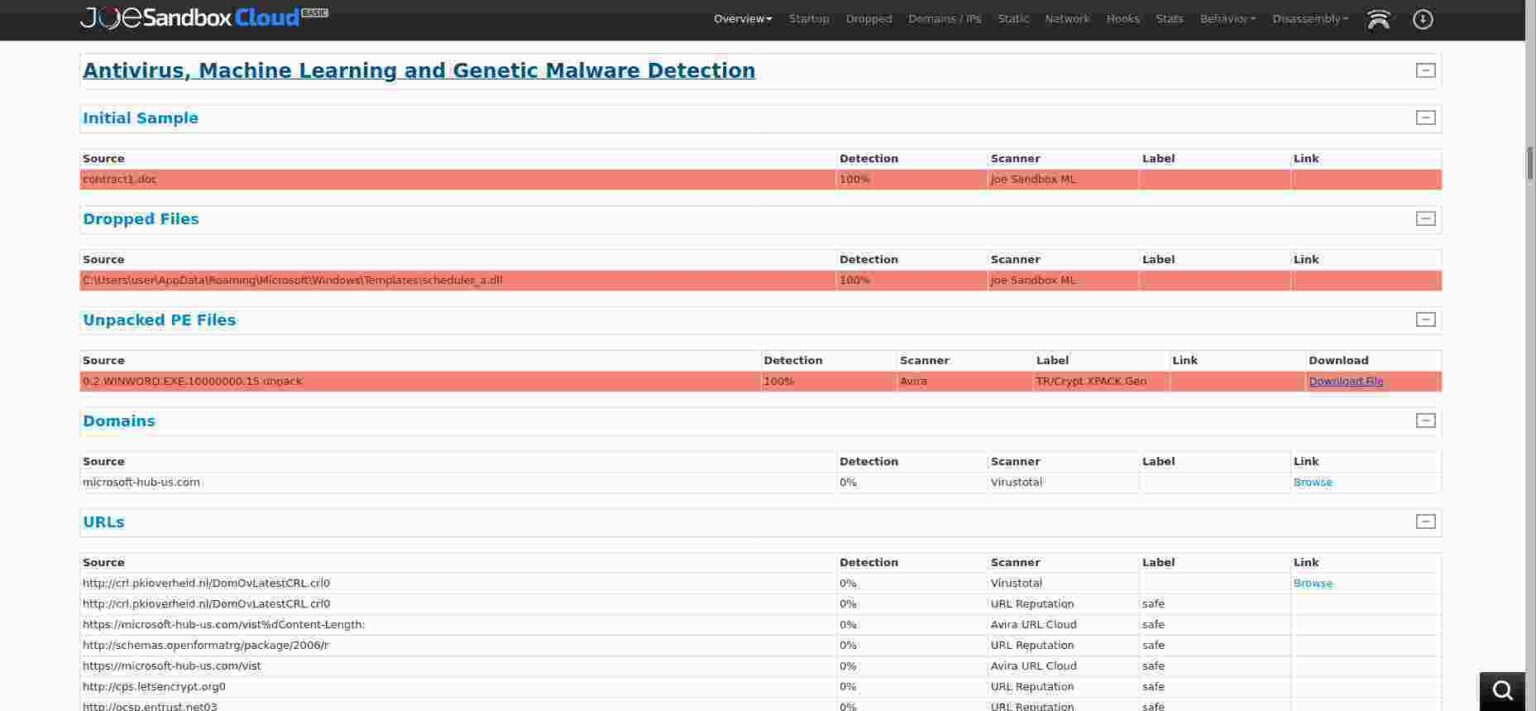The width and height of the screenshot is (1536, 711).
Task: Collapse the Antivirus Malware Detection main section
Action: click(1425, 70)
